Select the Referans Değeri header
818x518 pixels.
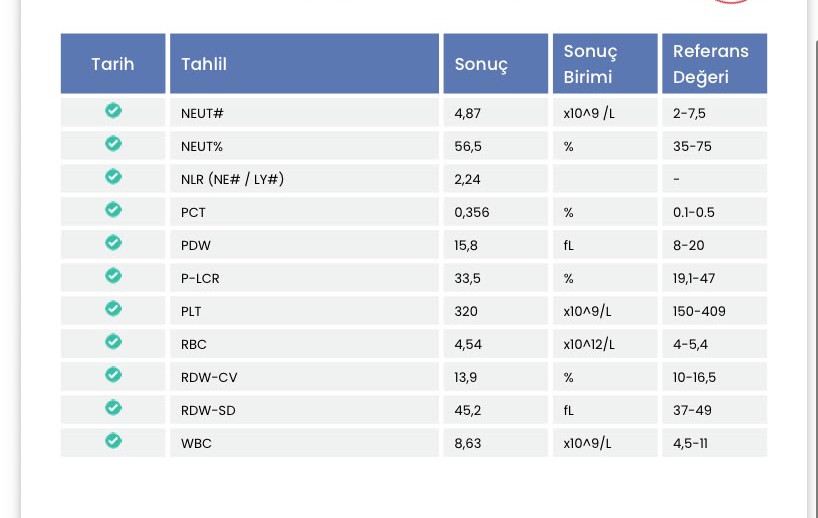pyautogui.click(x=715, y=64)
